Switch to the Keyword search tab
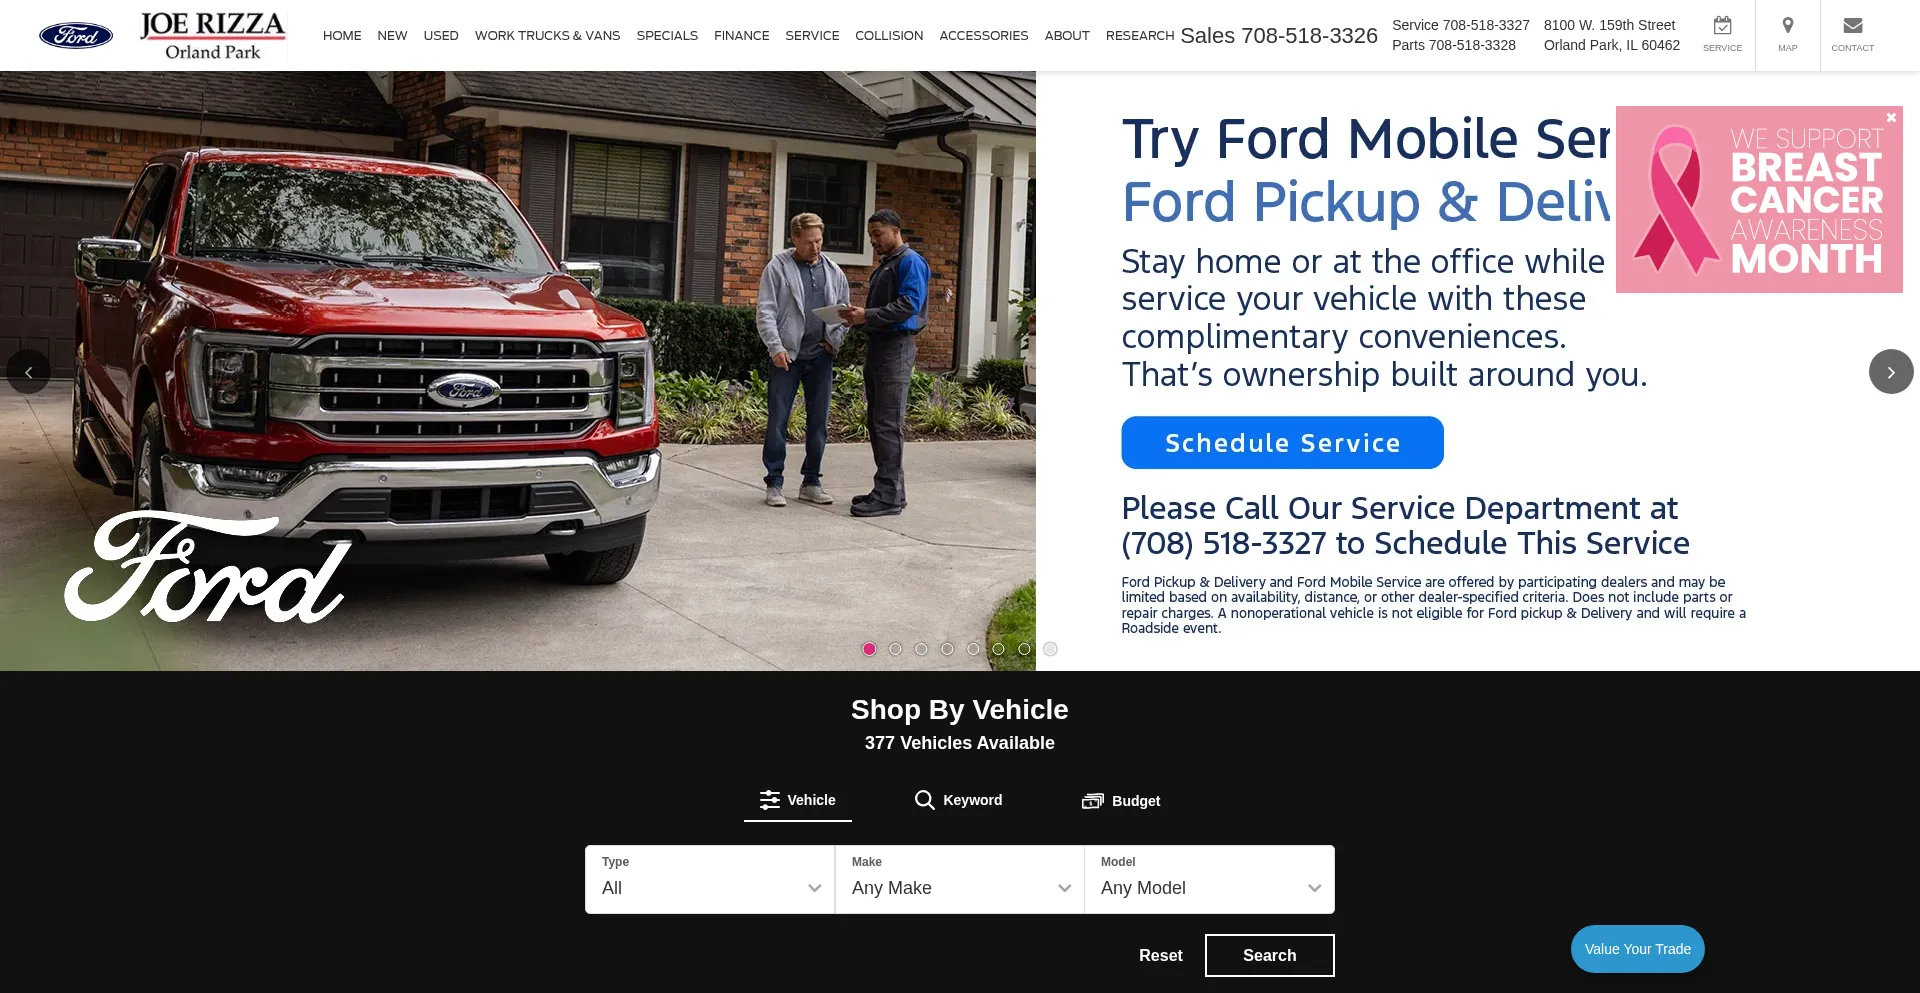Screen dimensions: 1920x993 pos(959,800)
